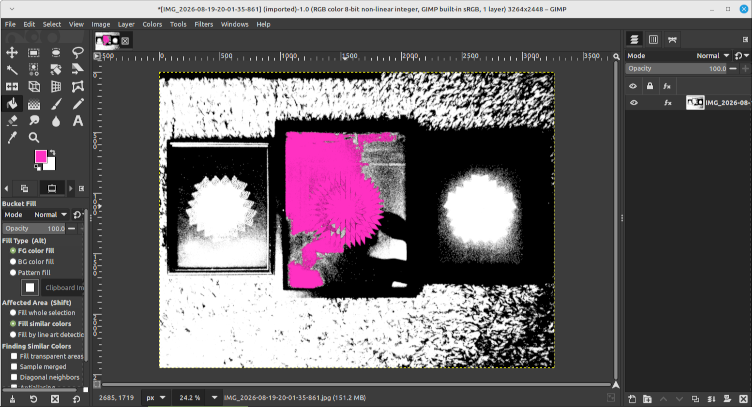Open the File menu
The image size is (752, 407).
point(10,24)
